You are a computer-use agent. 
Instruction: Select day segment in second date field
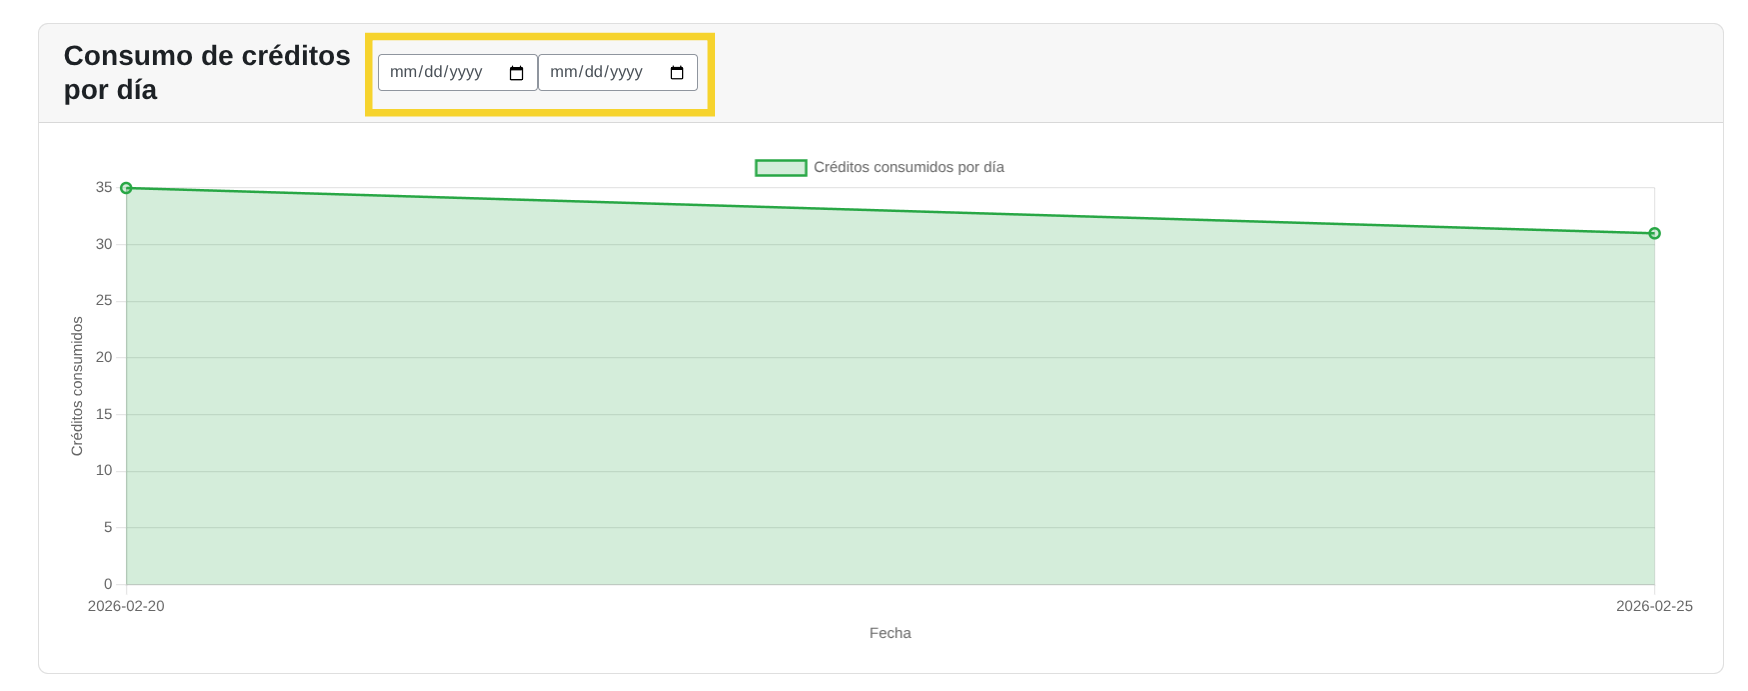[x=593, y=72]
